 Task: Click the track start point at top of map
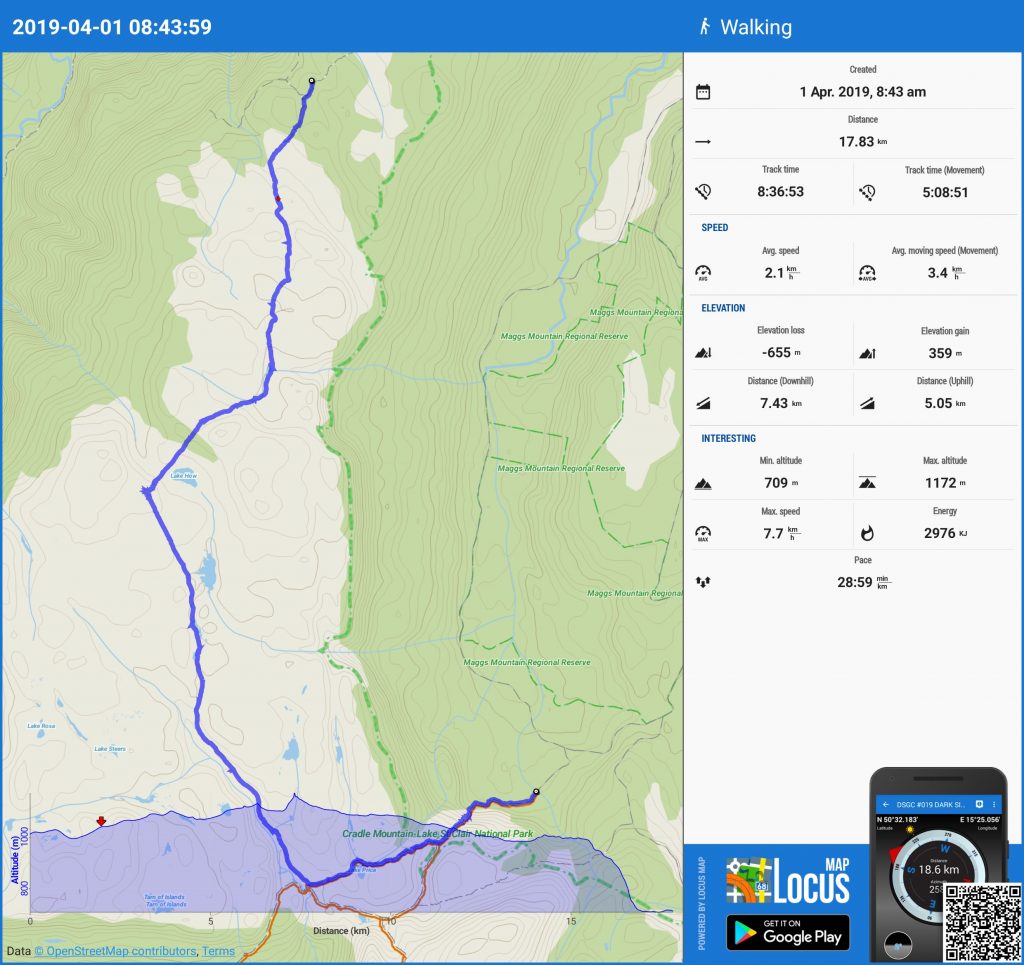(311, 81)
